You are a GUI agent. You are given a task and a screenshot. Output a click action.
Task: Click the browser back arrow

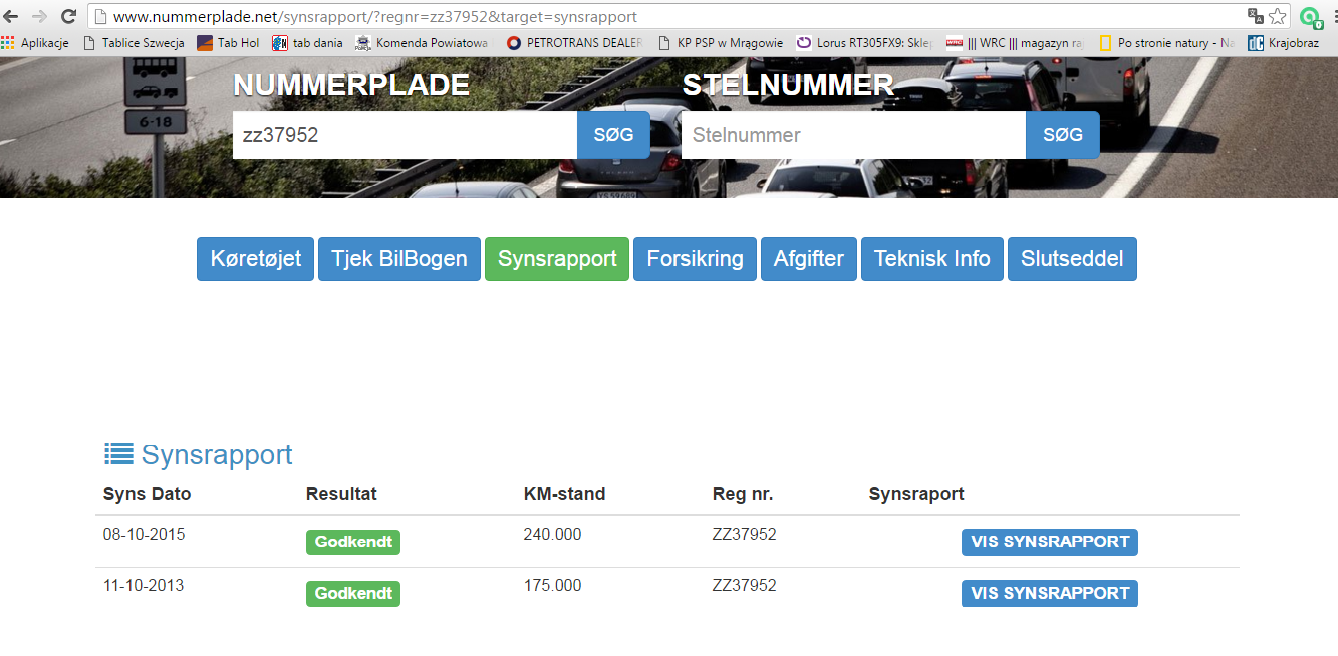pyautogui.click(x=12, y=16)
